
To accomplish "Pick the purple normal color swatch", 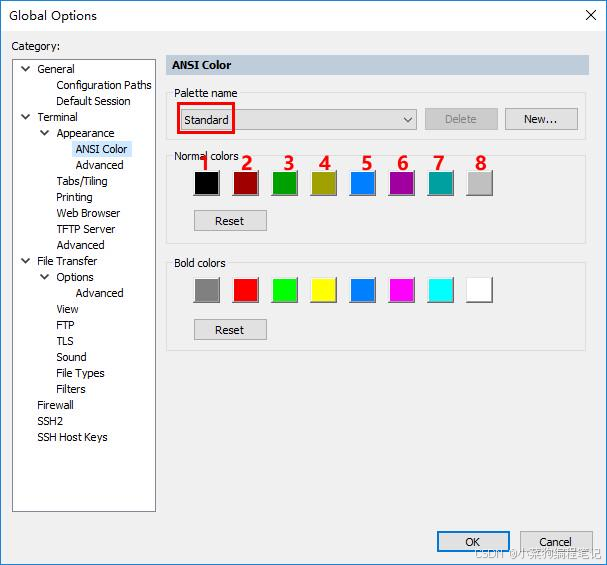I will click(401, 183).
